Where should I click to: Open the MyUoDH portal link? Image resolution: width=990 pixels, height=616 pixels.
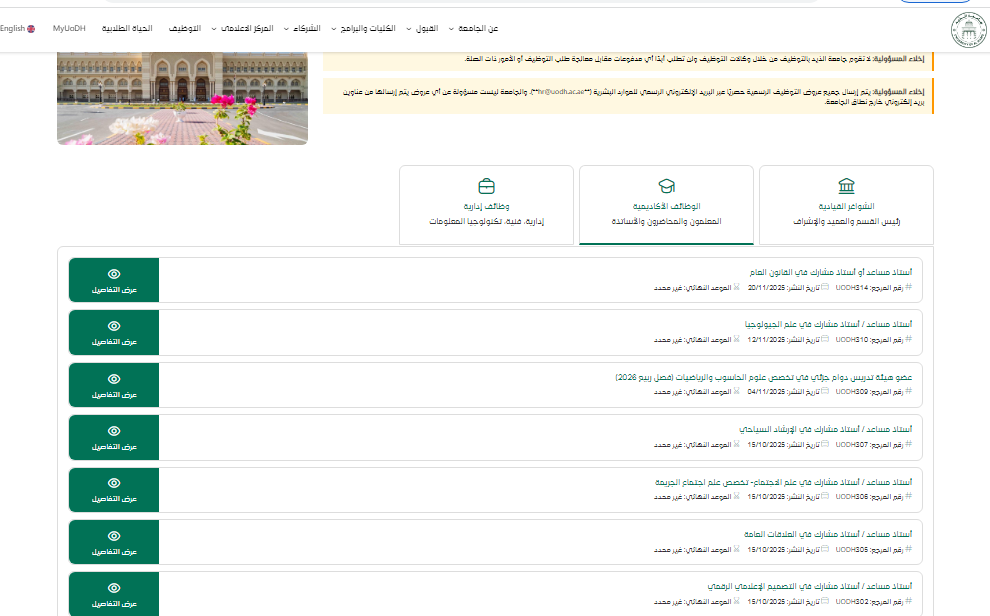click(x=68, y=29)
